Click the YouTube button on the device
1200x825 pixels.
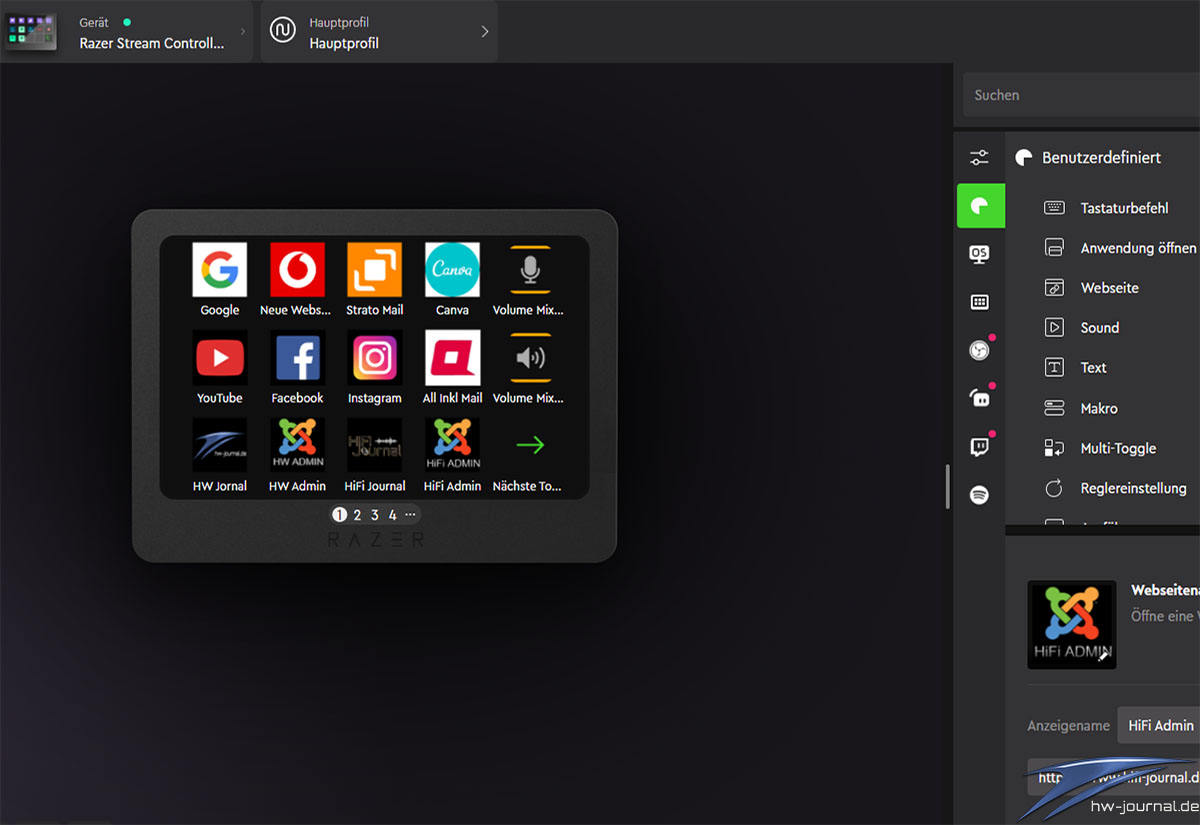pos(220,358)
